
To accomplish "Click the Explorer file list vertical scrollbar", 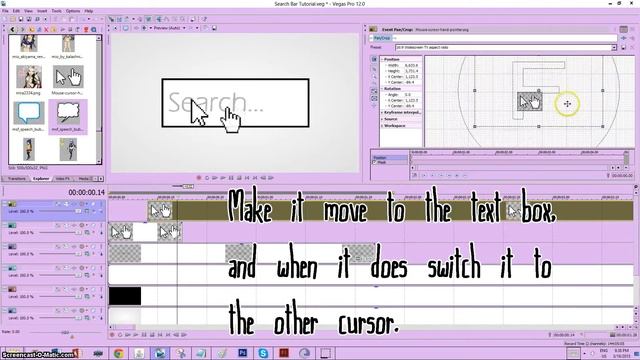I will (99, 100).
